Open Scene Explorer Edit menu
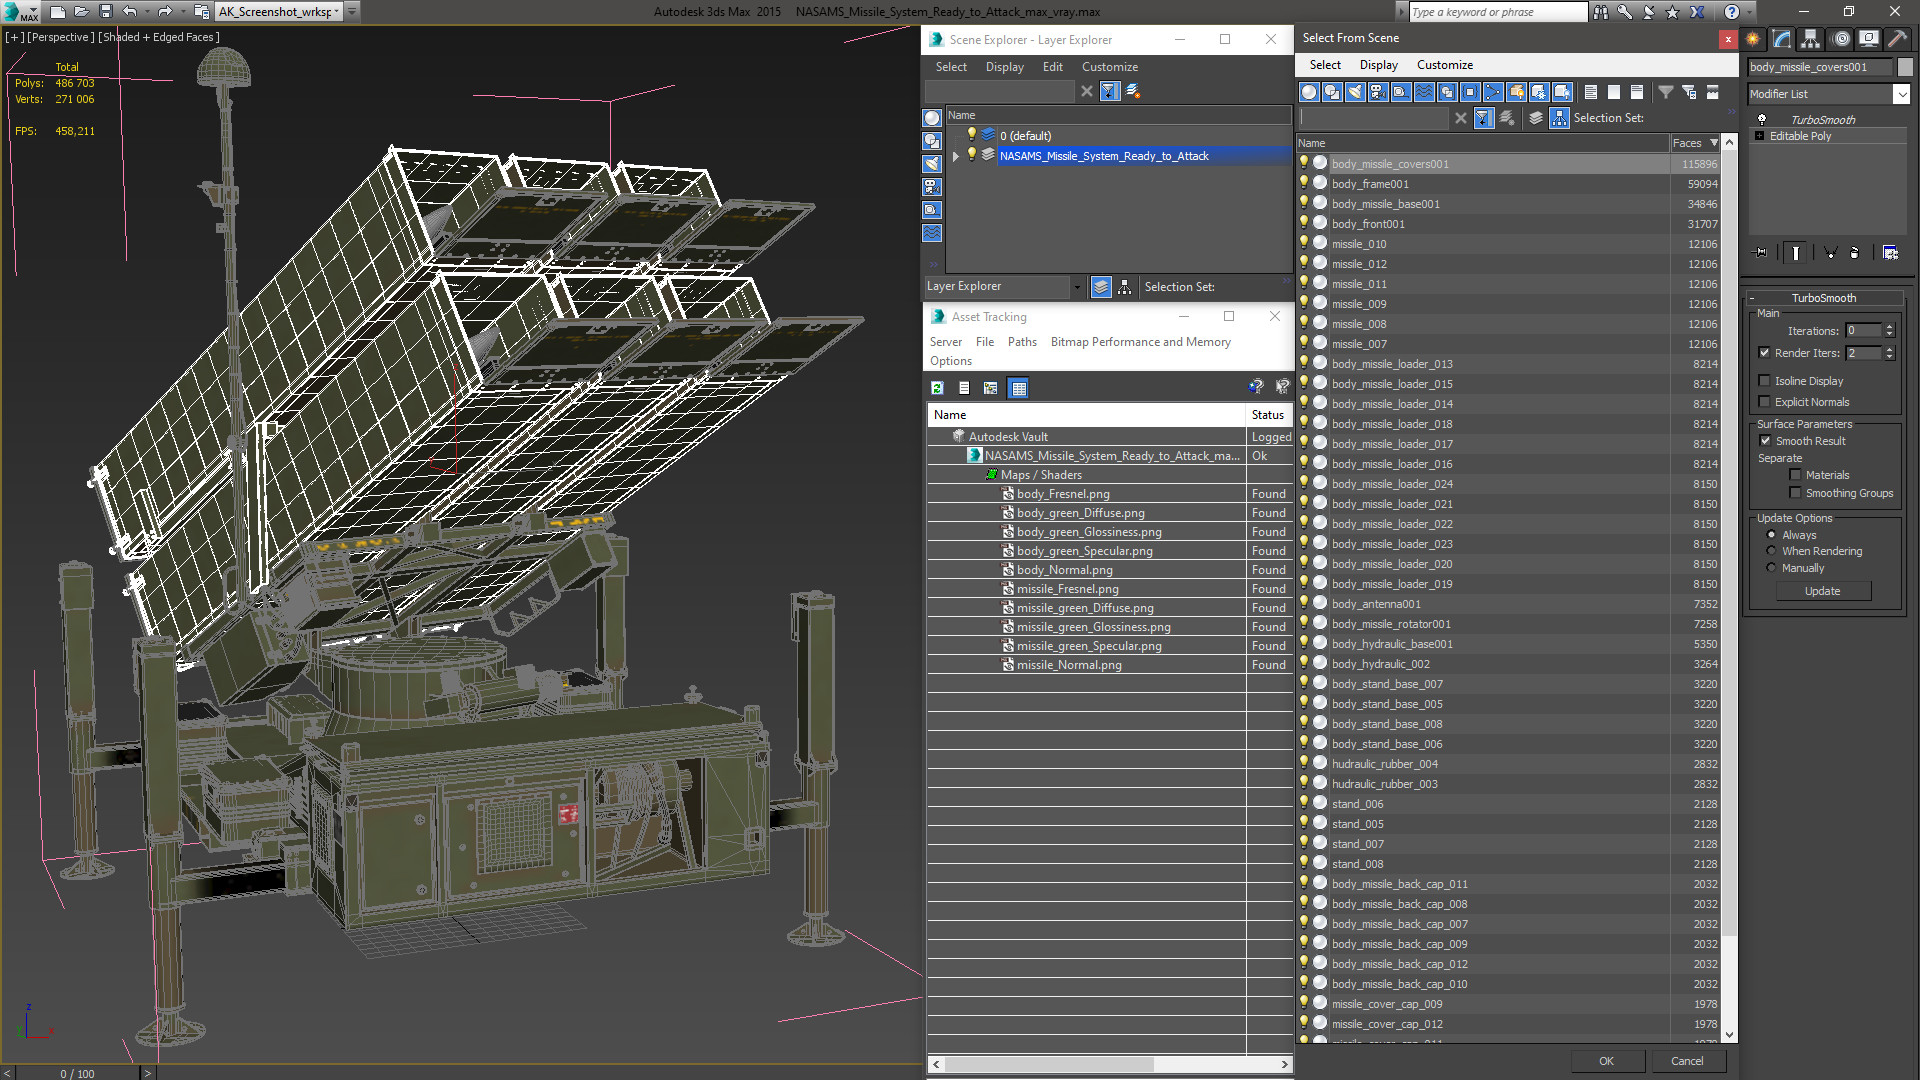This screenshot has height=1080, width=1920. 1052,67
